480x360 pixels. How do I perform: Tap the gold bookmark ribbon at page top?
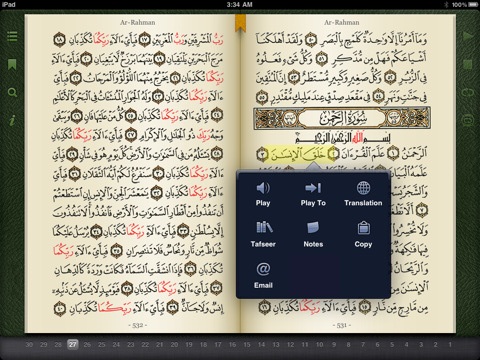pos(240,23)
